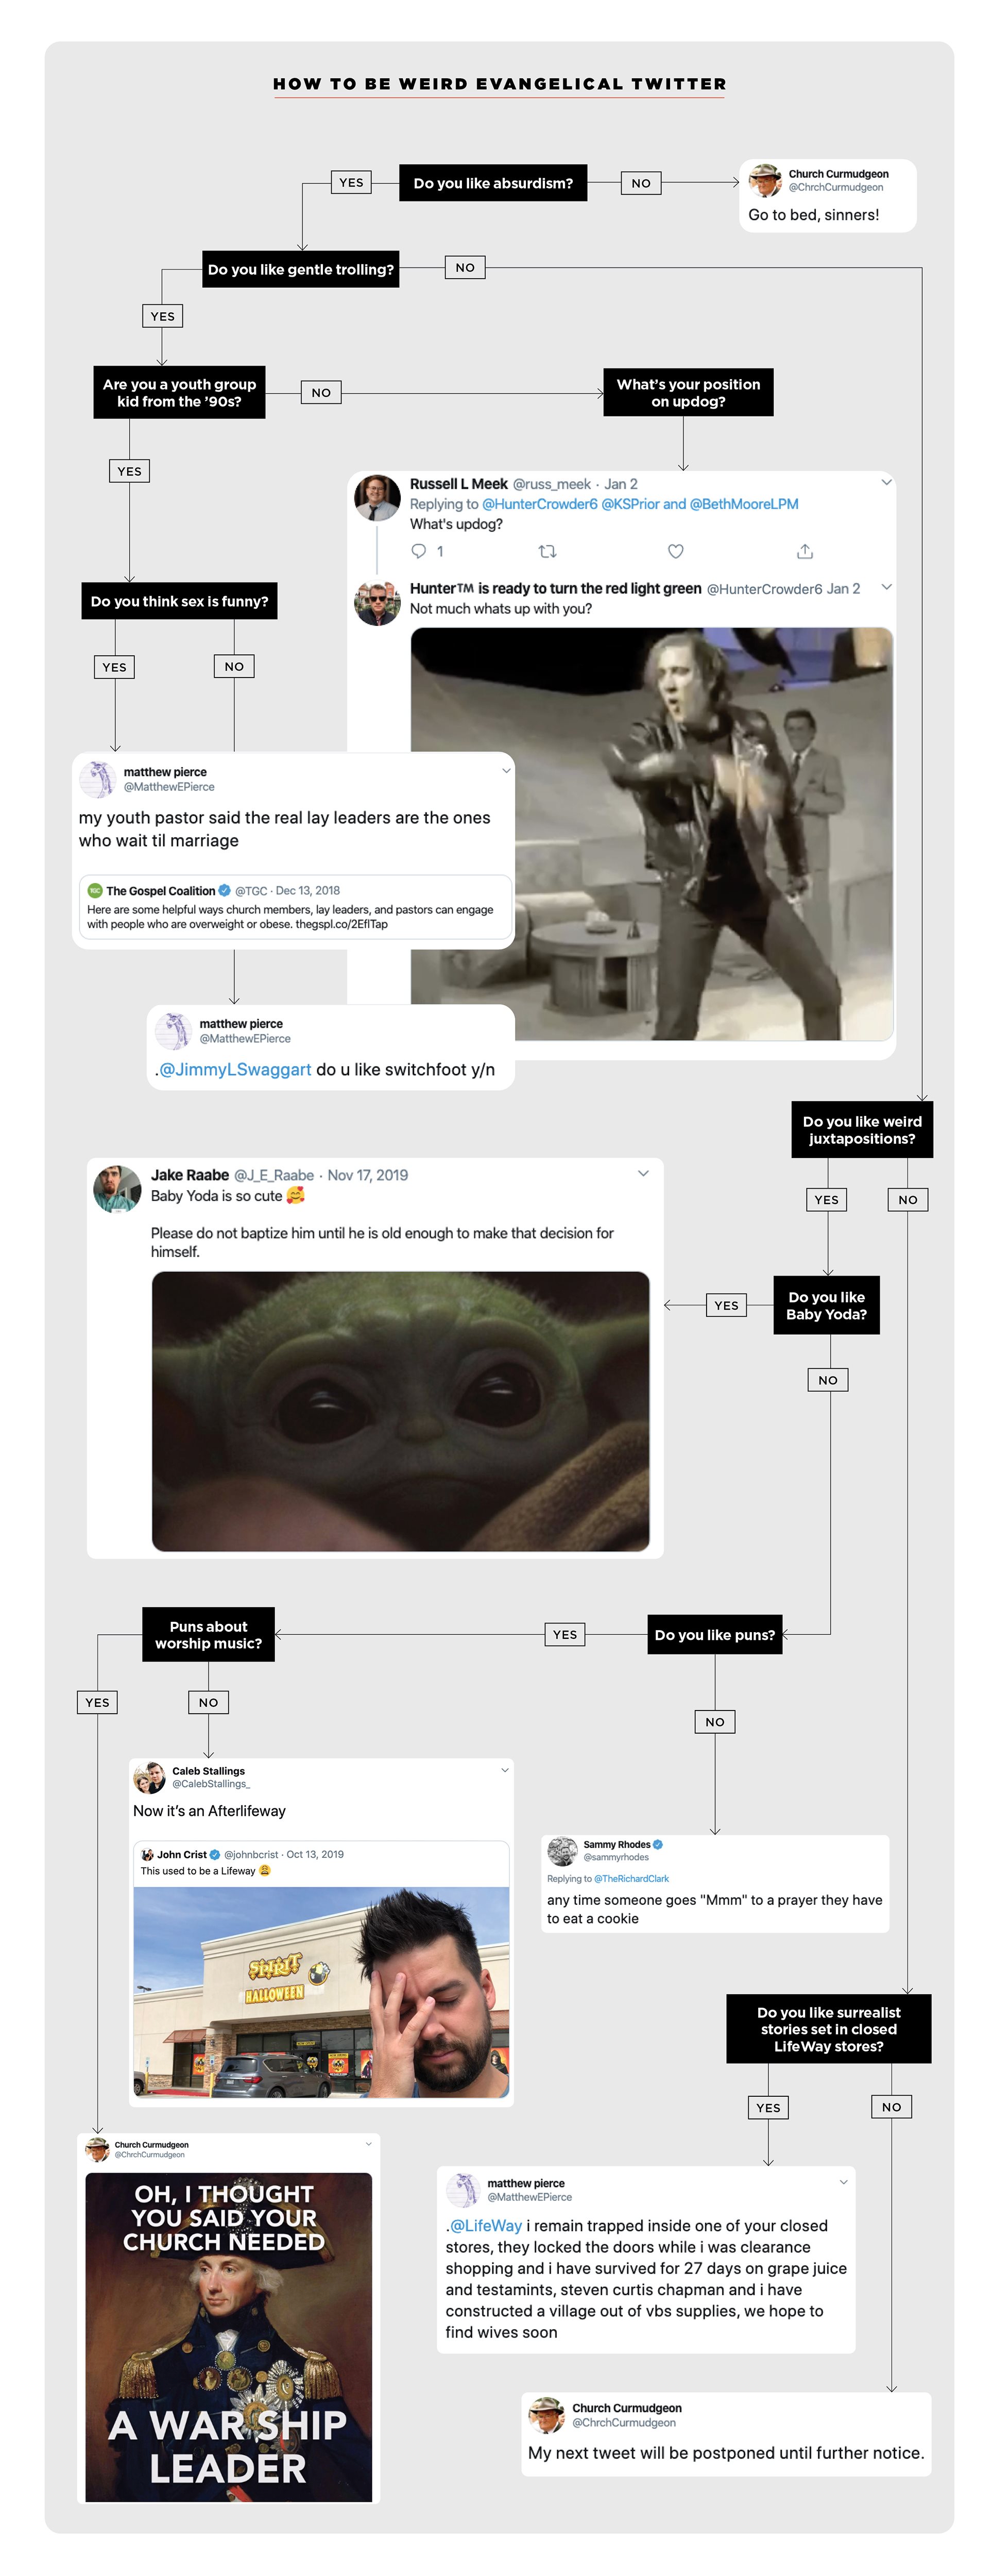
Task: Click the share icon on Russell Meek's tweet
Action: (805, 551)
